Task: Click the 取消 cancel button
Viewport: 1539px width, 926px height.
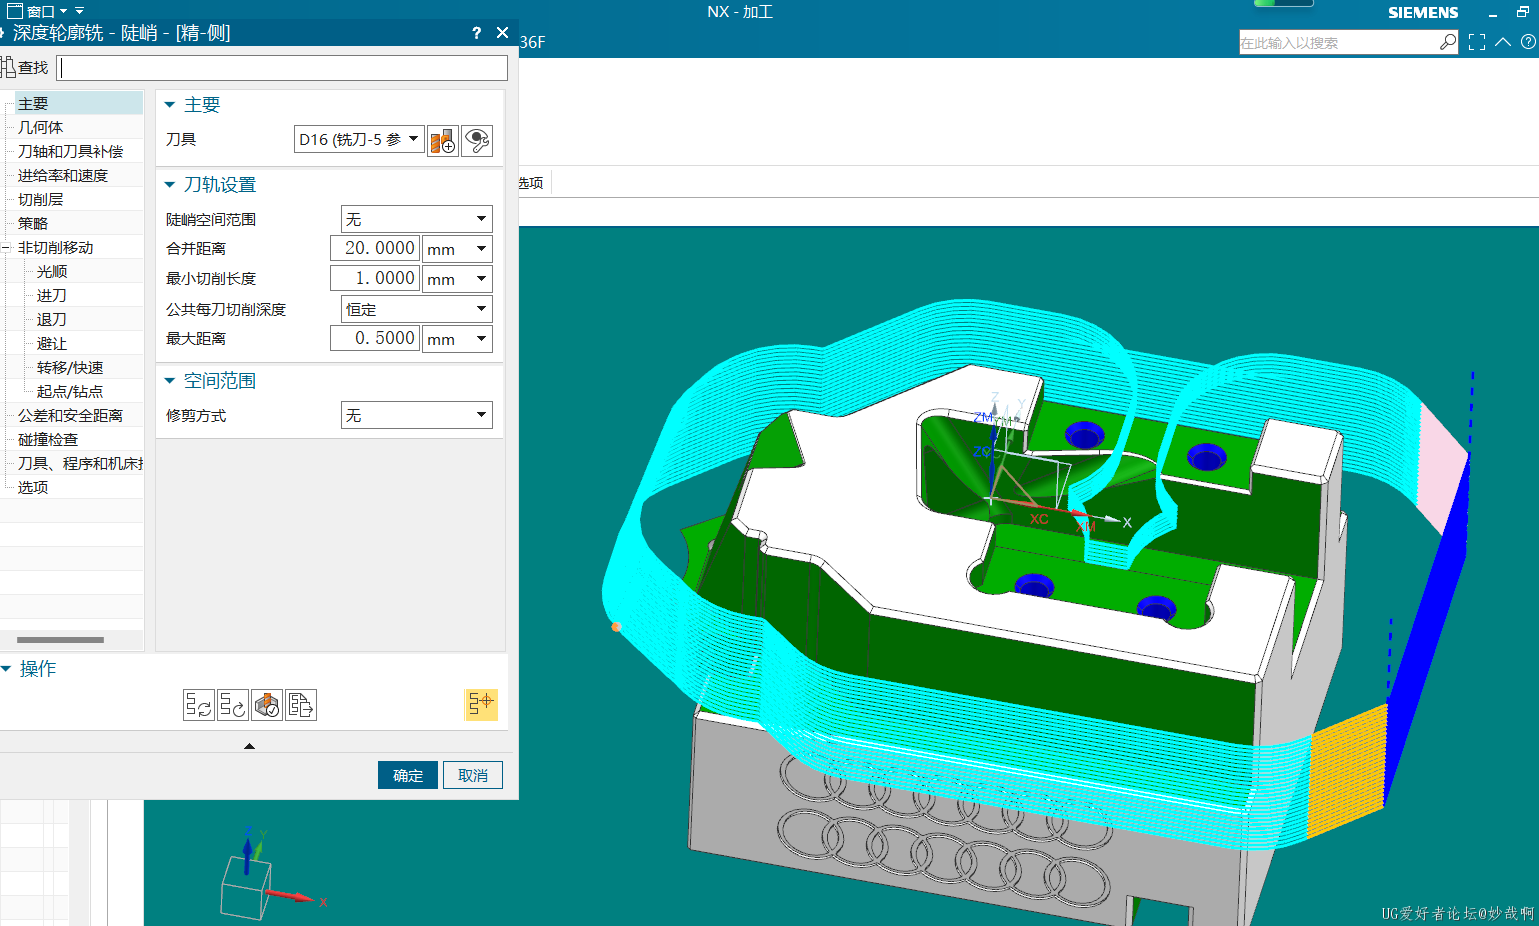Action: click(x=473, y=775)
